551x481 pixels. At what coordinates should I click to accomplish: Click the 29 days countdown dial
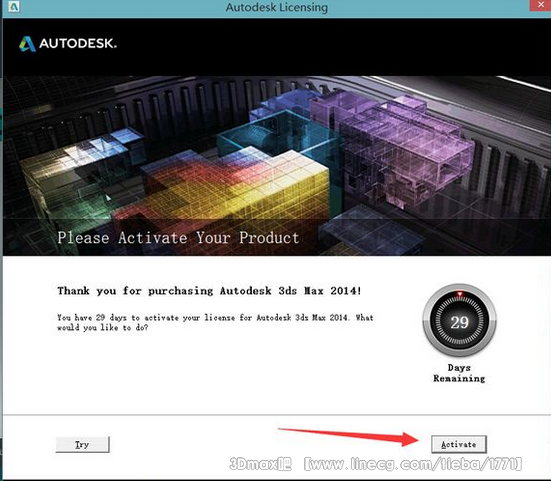(459, 320)
